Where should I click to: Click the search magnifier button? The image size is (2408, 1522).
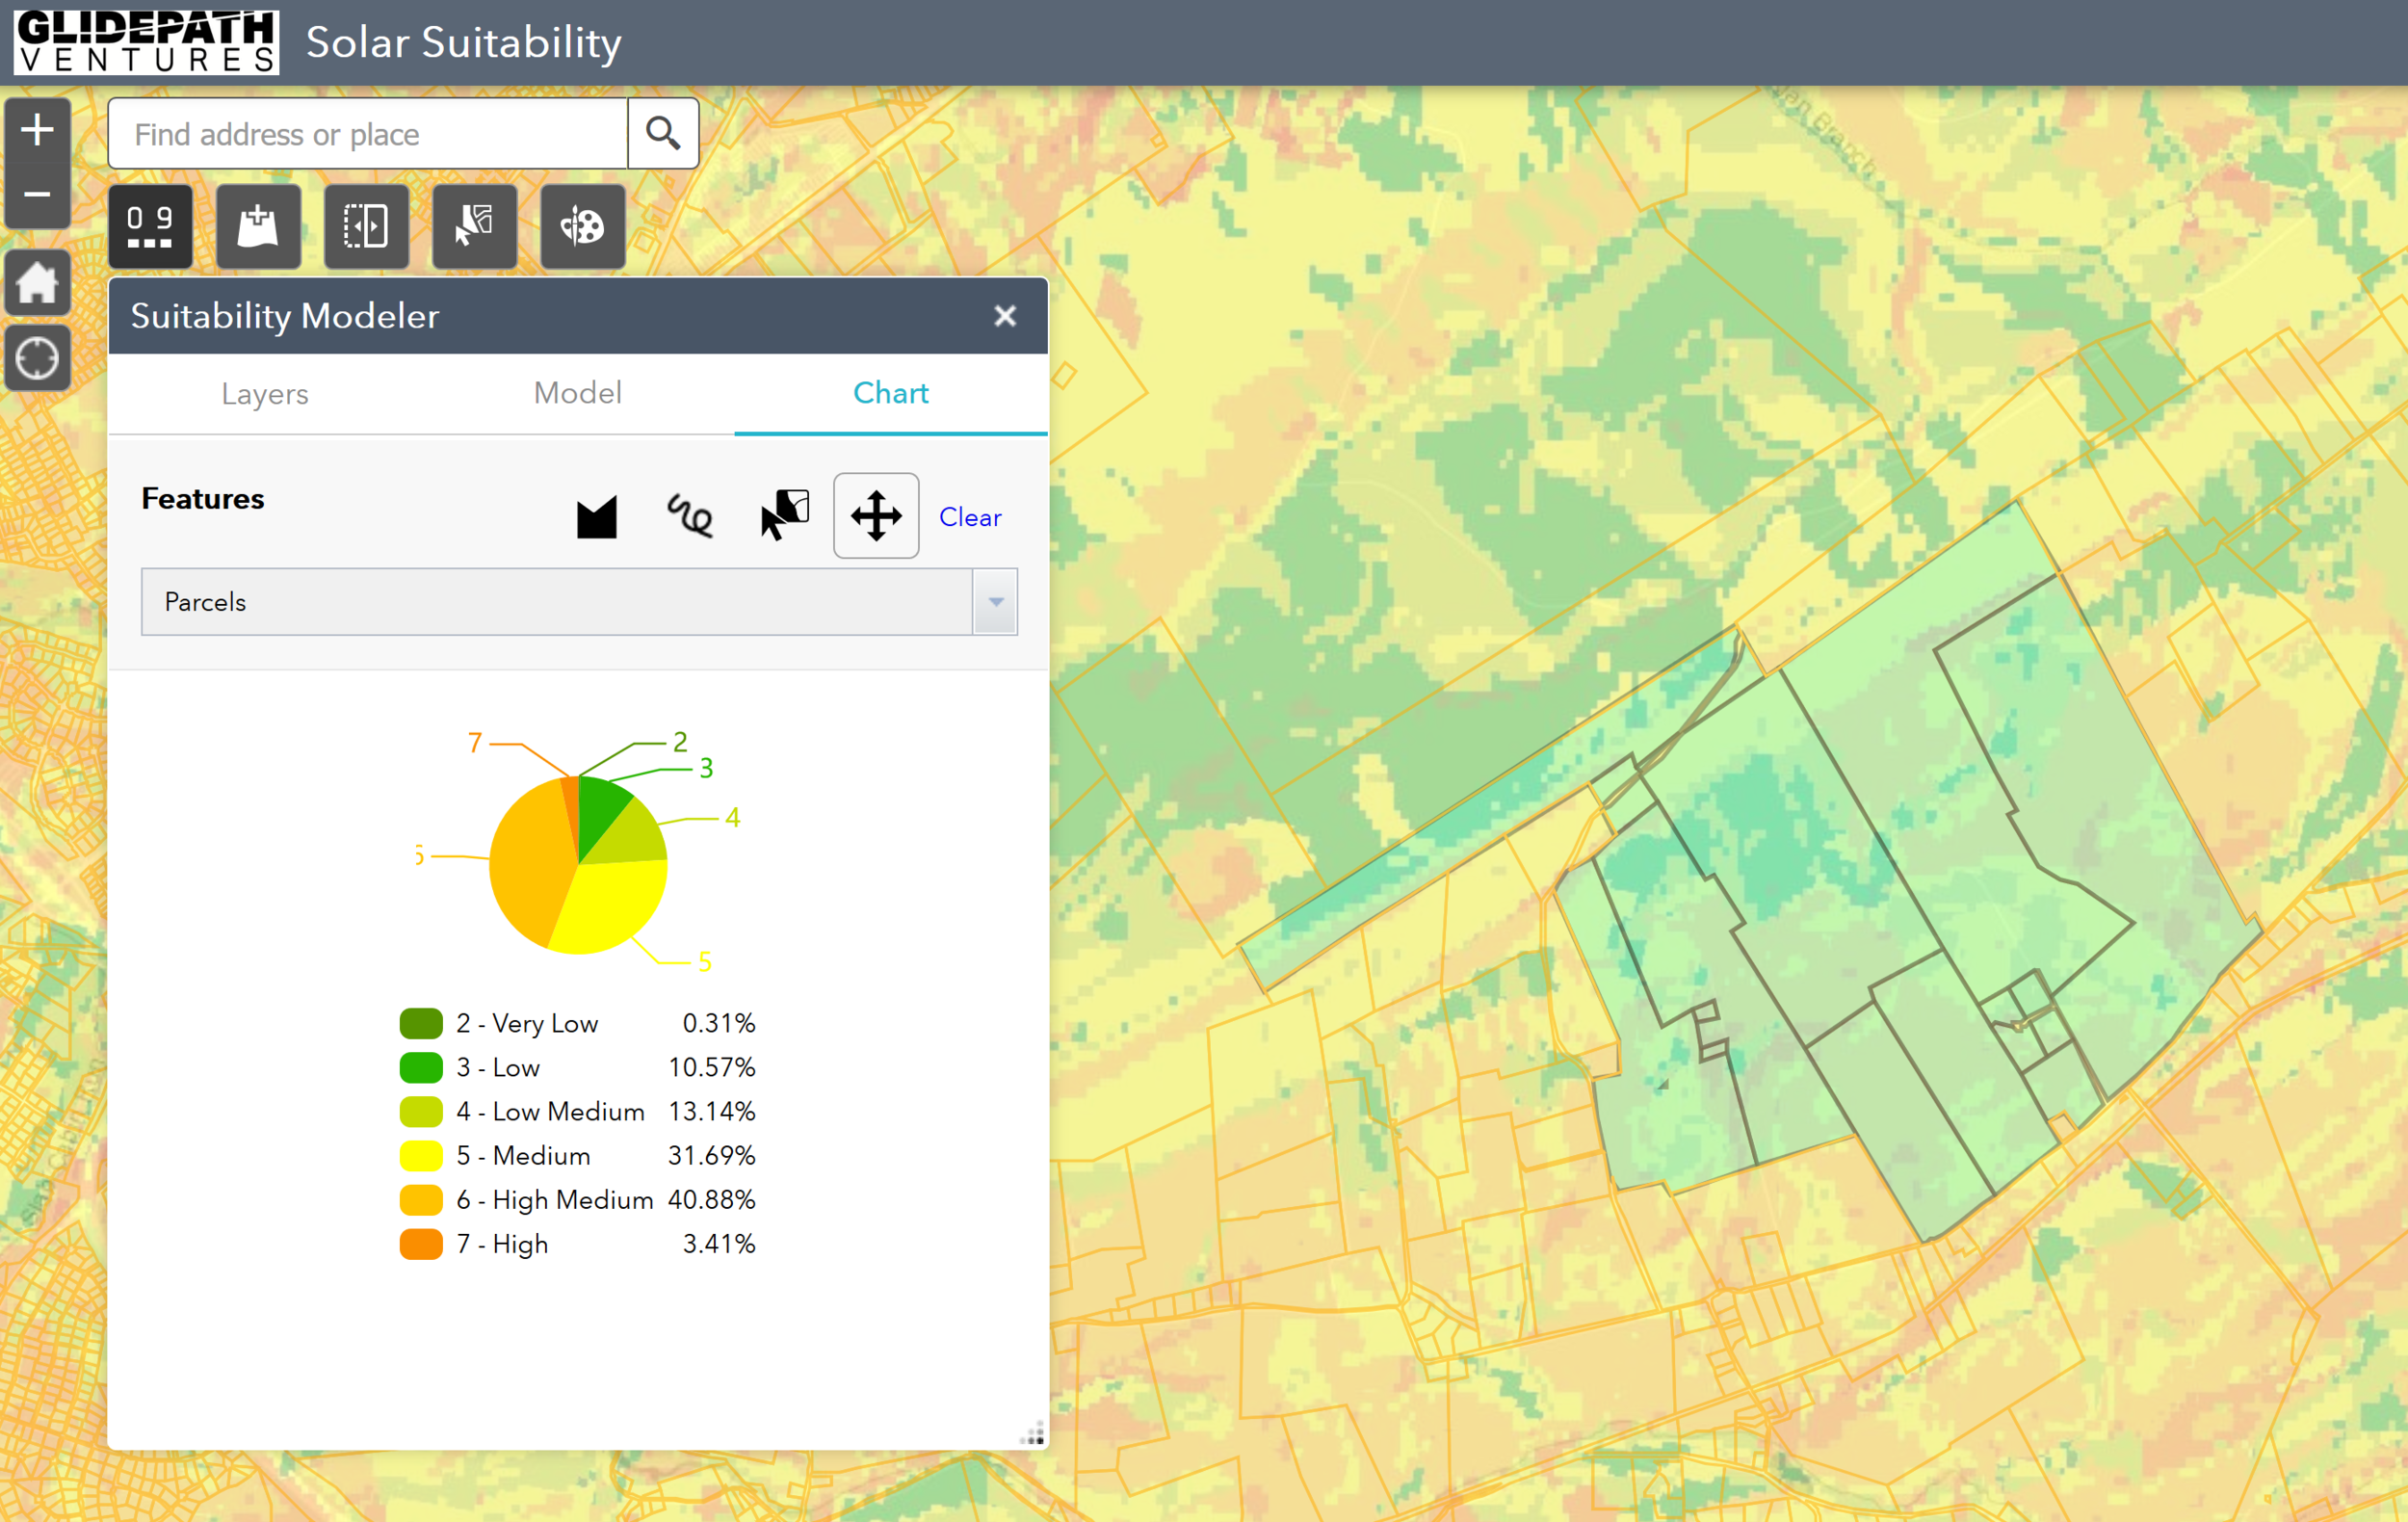click(662, 133)
